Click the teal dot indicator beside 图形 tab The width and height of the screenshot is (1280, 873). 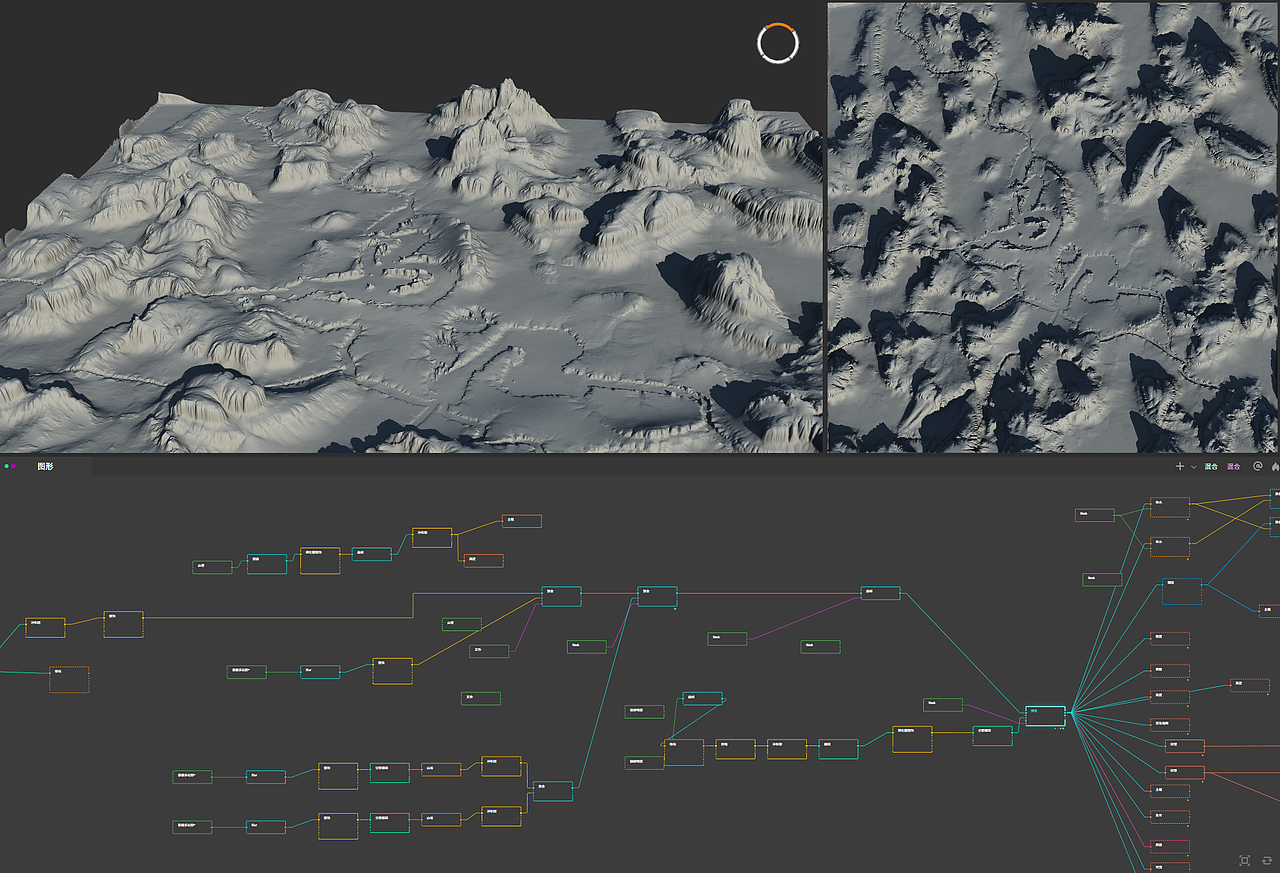(6, 466)
